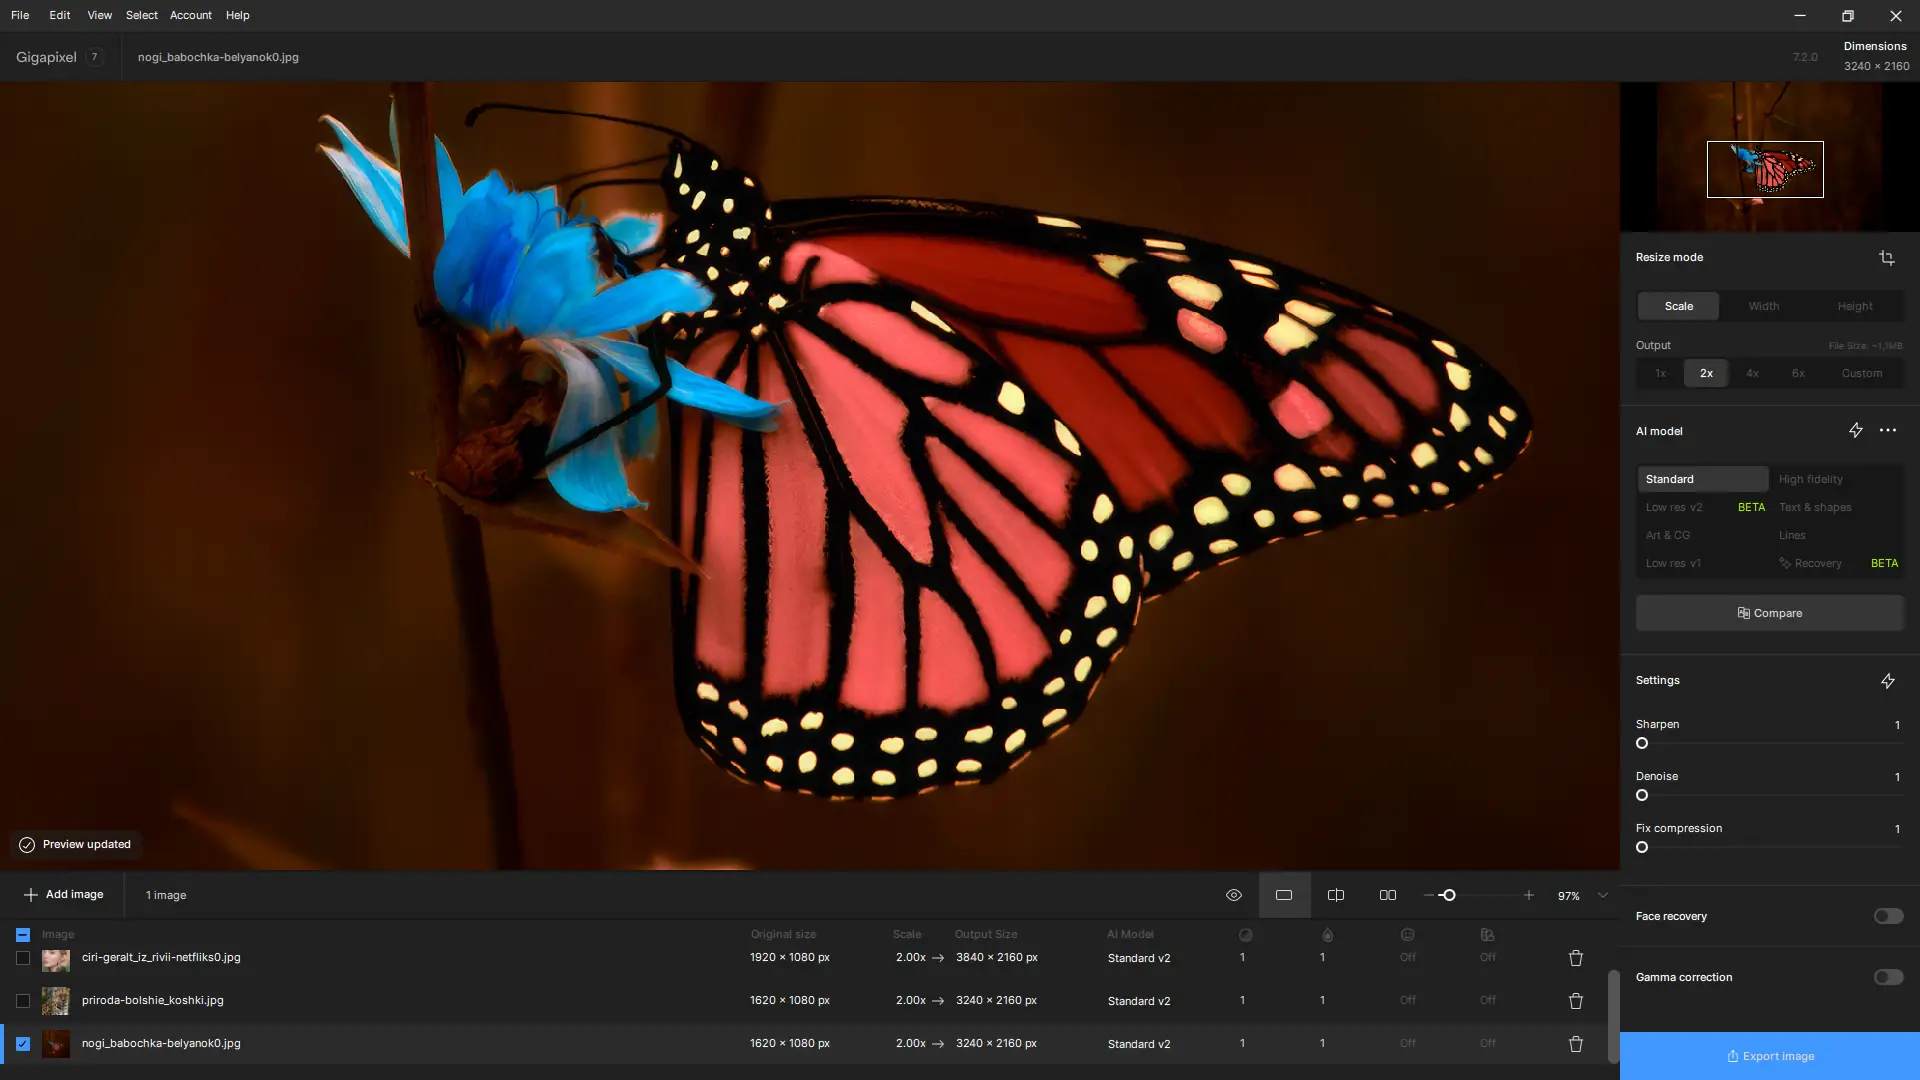
Task: Switch resize mode to Width tab
Action: 1763,306
